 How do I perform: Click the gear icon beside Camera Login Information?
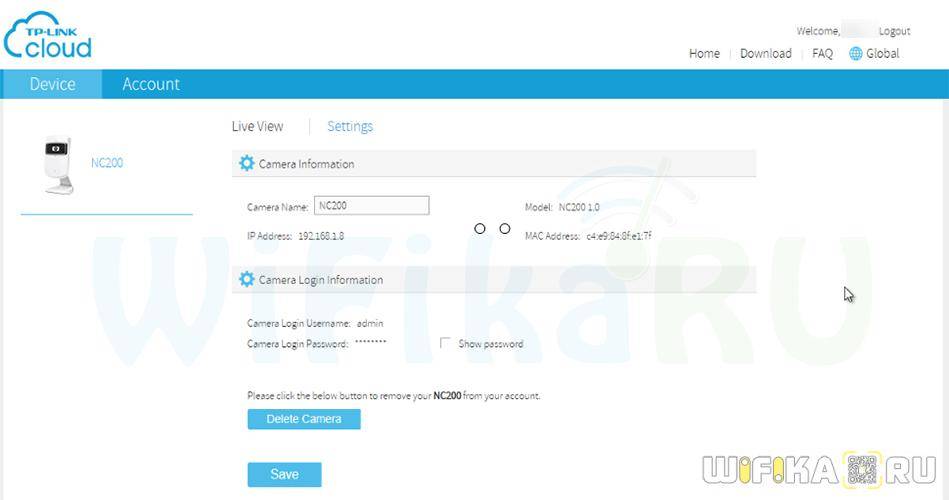(246, 279)
